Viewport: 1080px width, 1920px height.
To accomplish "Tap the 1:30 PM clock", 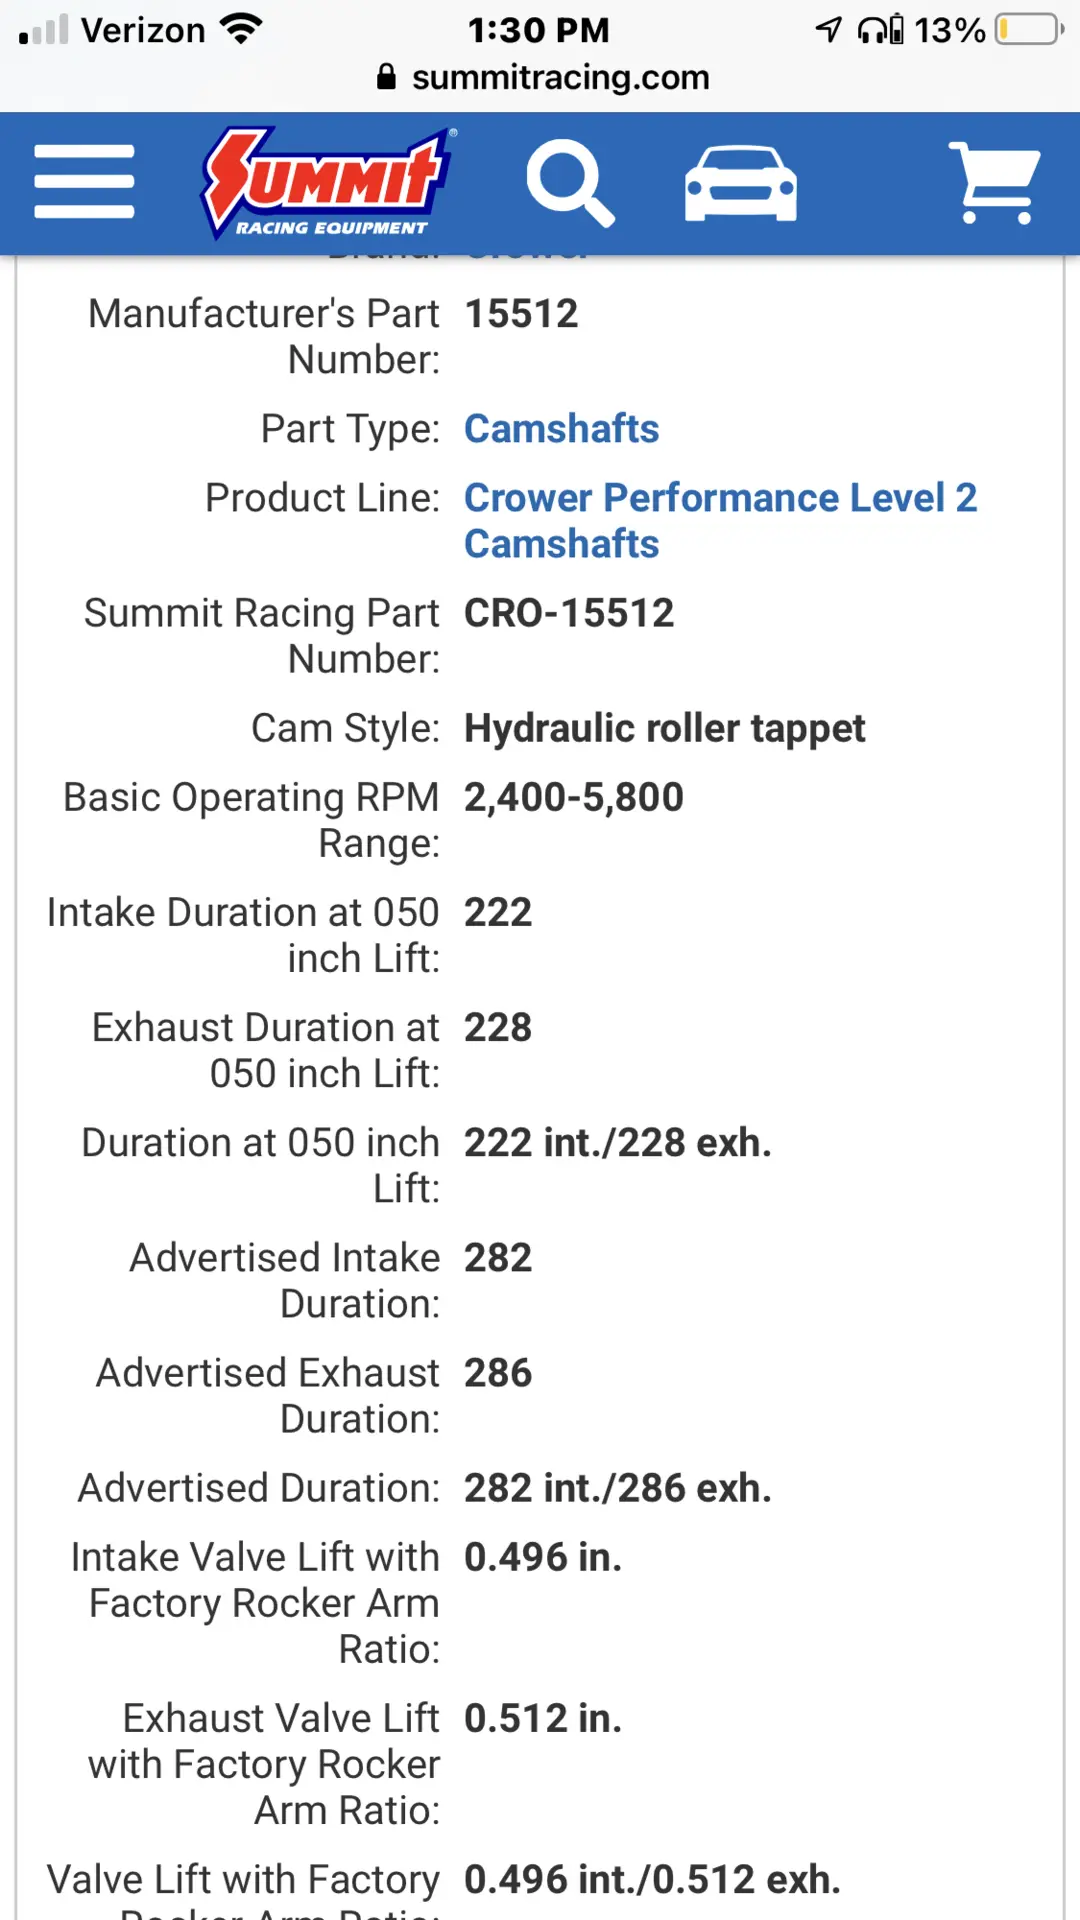I will pyautogui.click(x=539, y=30).
